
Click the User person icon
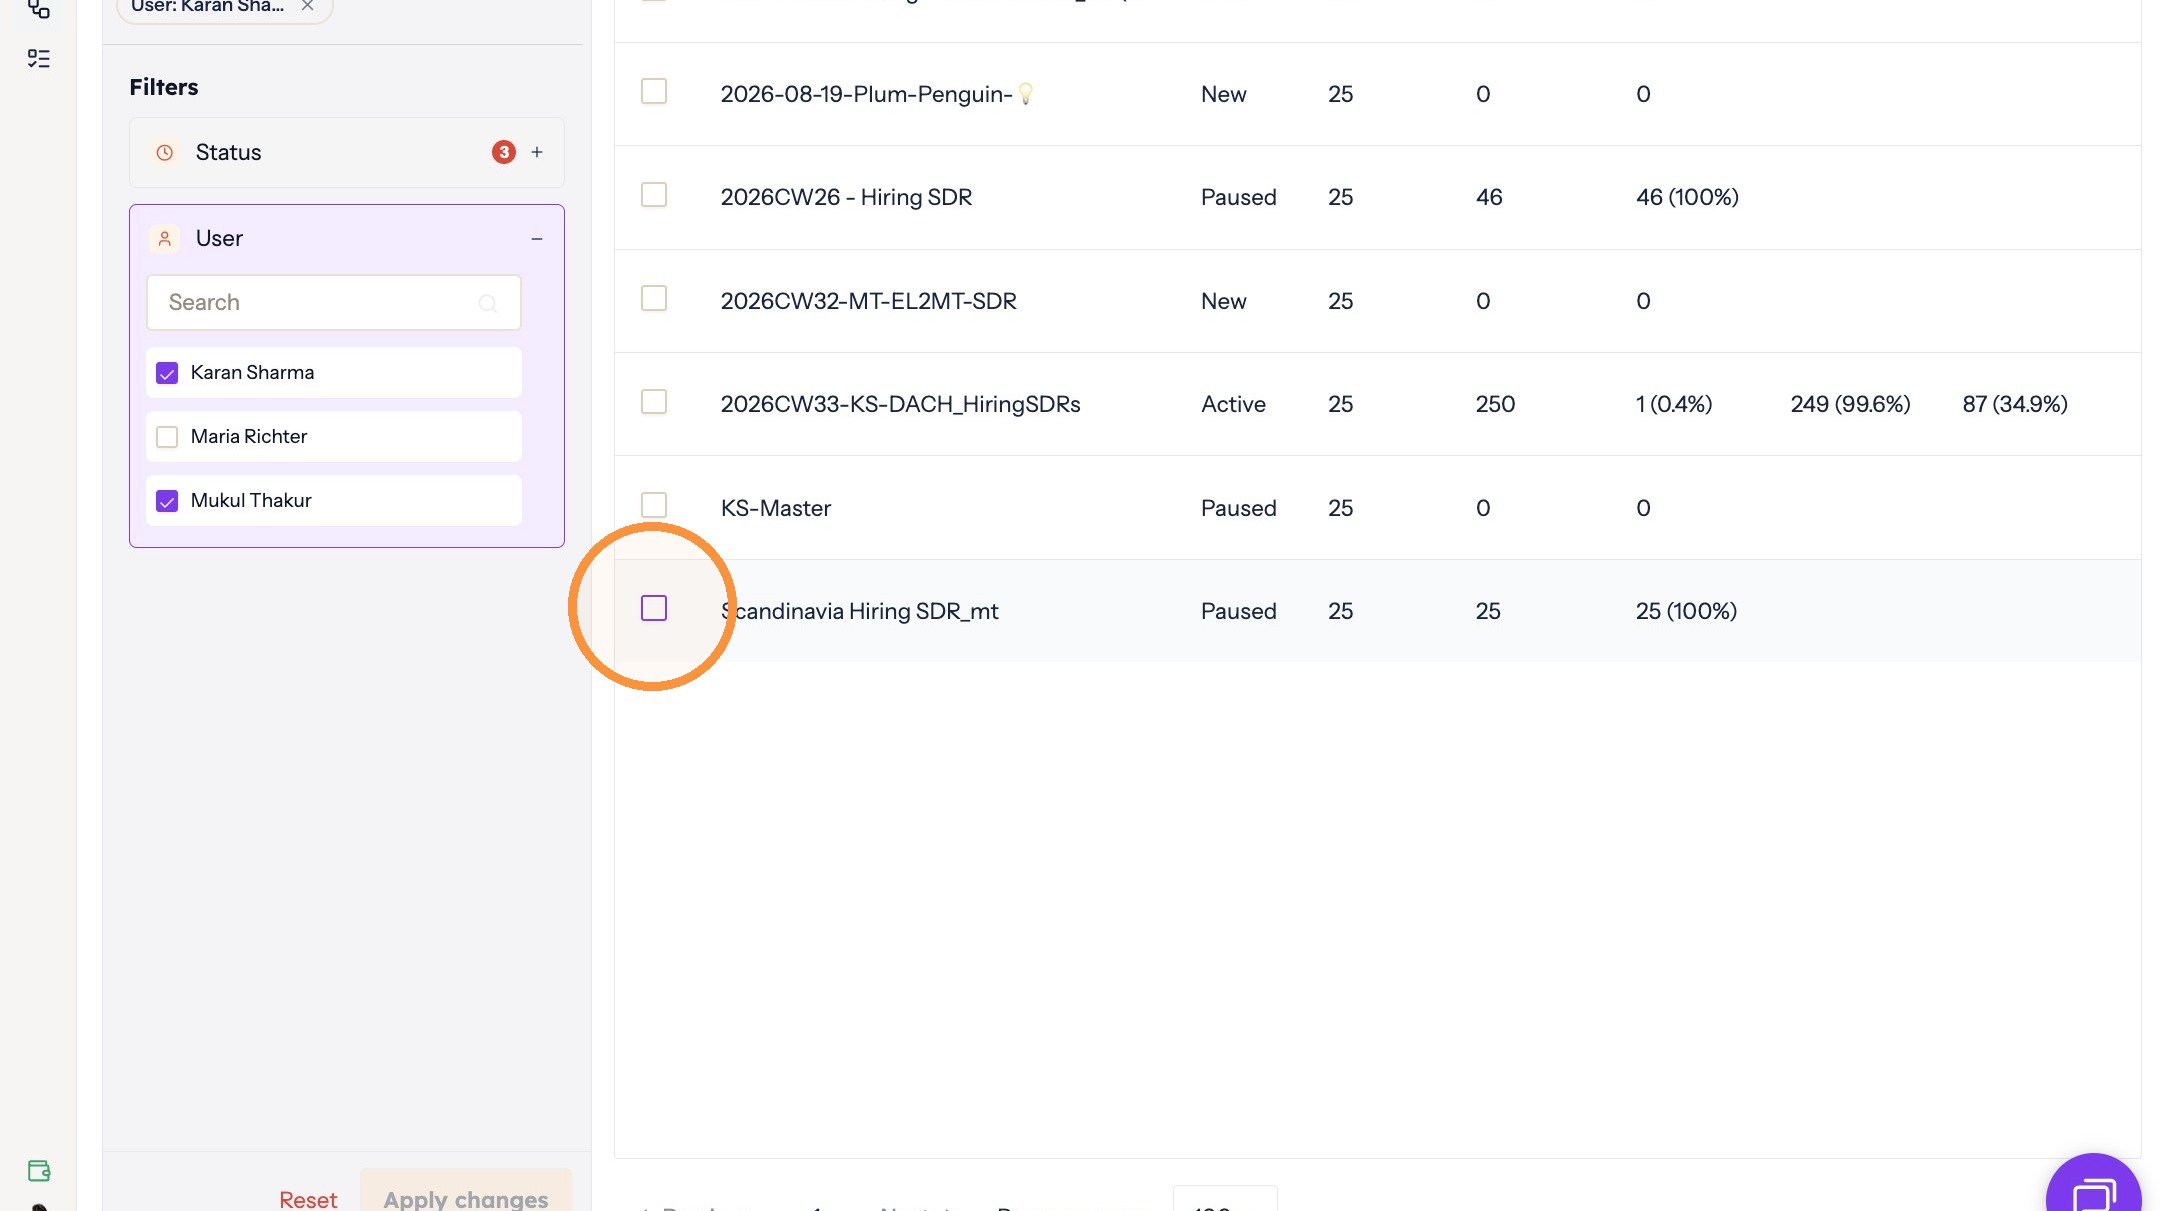165,239
